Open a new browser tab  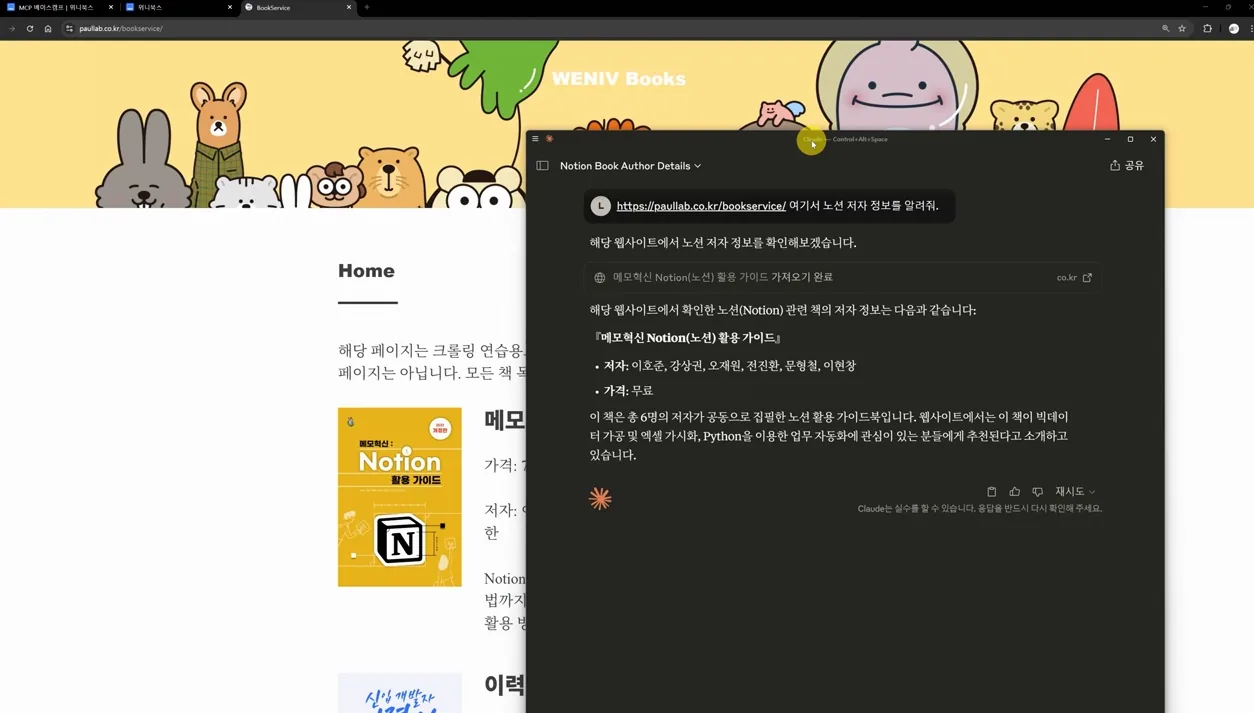[367, 7]
